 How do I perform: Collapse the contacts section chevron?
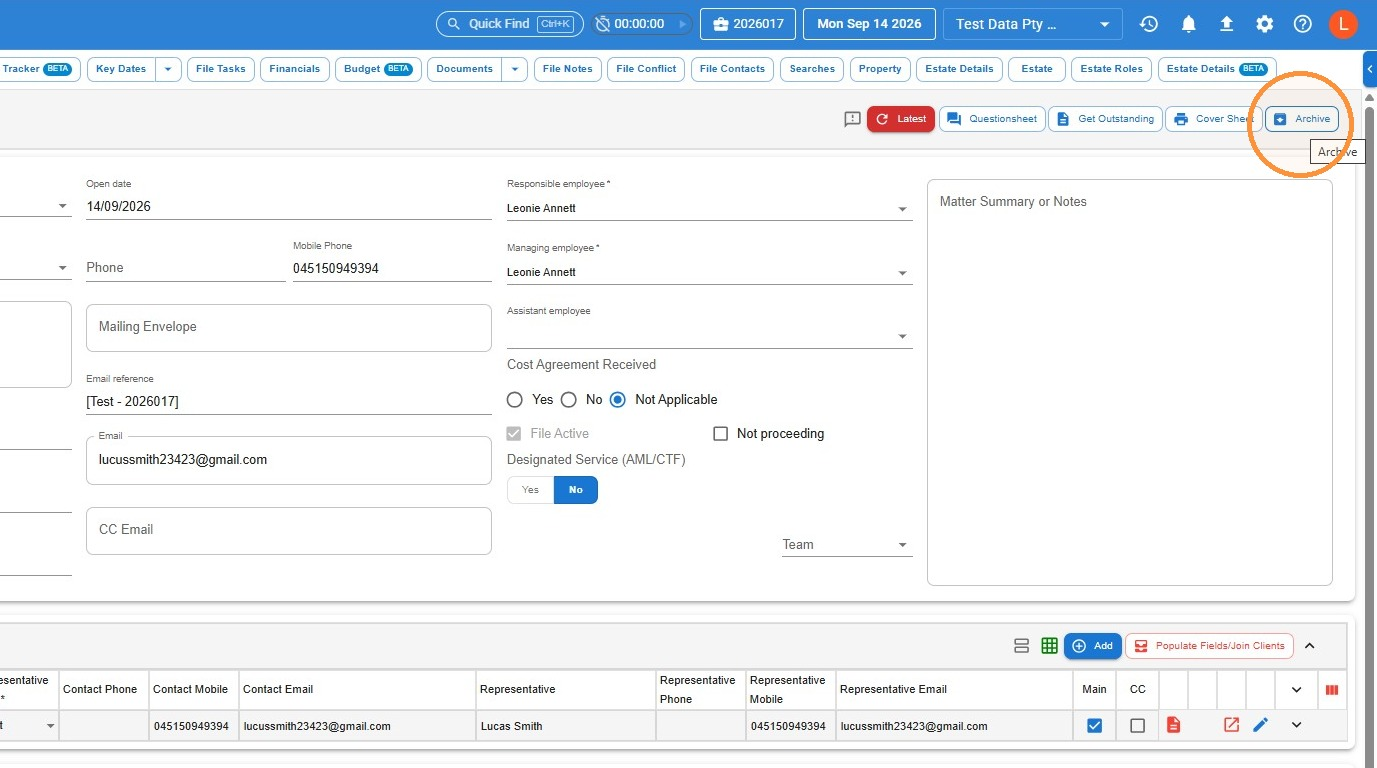coord(1310,646)
